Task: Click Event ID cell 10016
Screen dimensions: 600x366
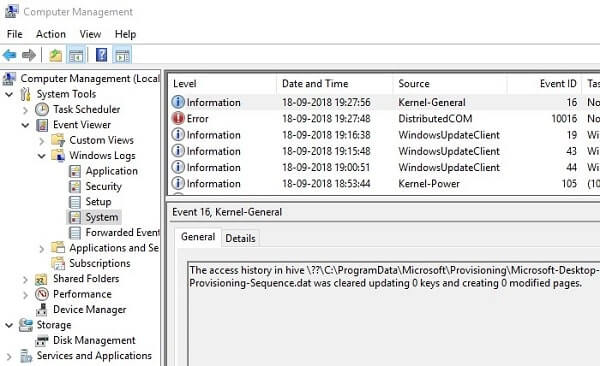Action: pyautogui.click(x=564, y=119)
